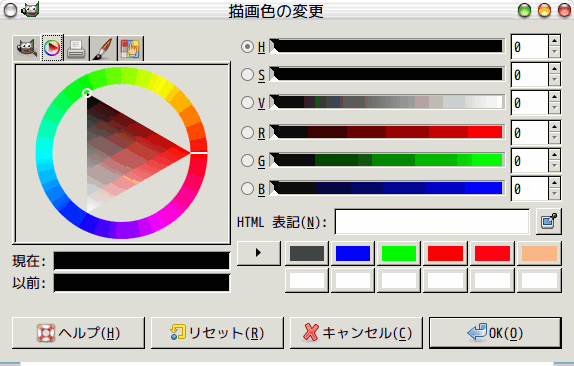Decrease the V value with down arrow
The image size is (574, 366).
(x=554, y=108)
